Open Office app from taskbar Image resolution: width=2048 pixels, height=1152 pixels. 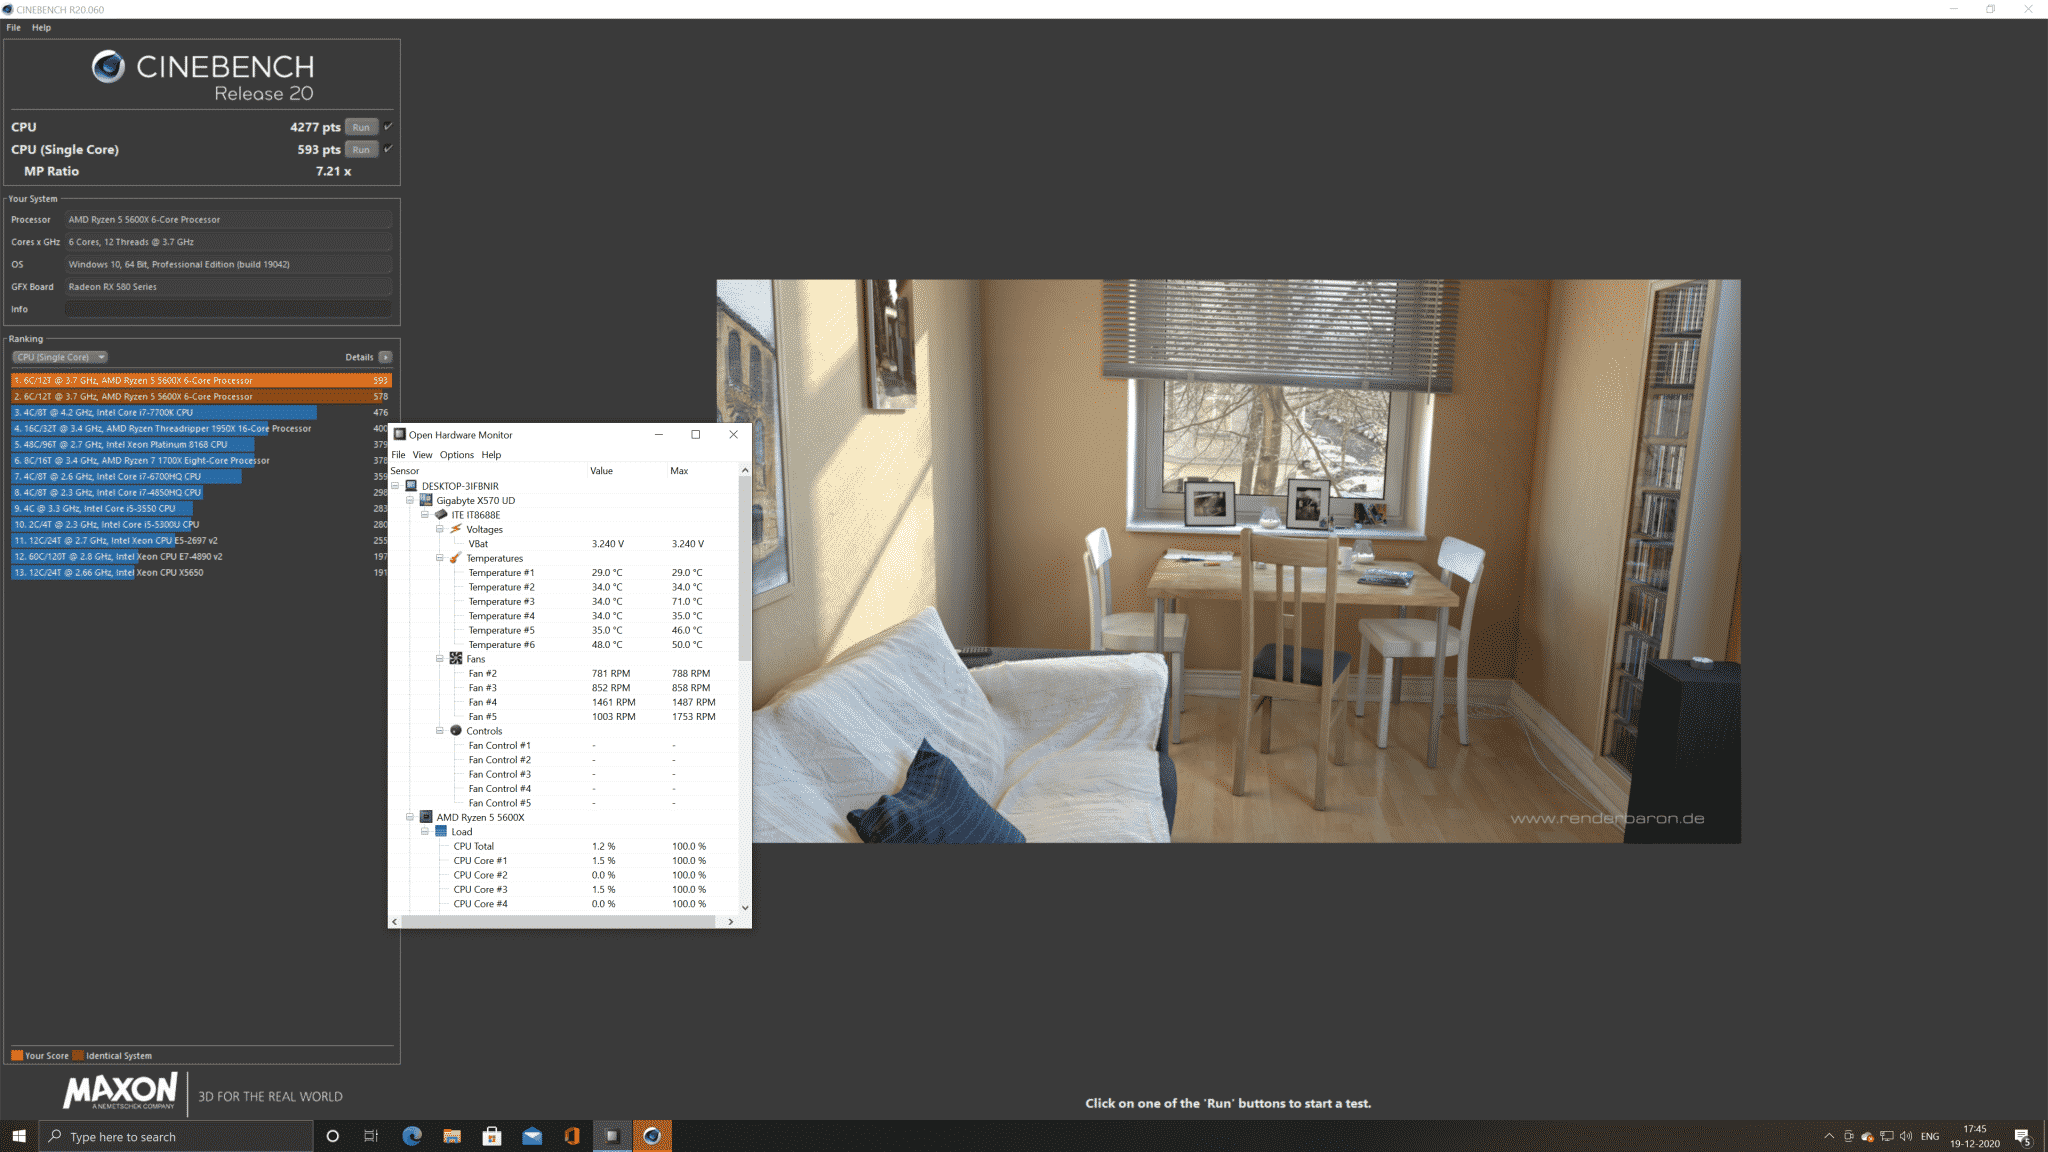[572, 1136]
